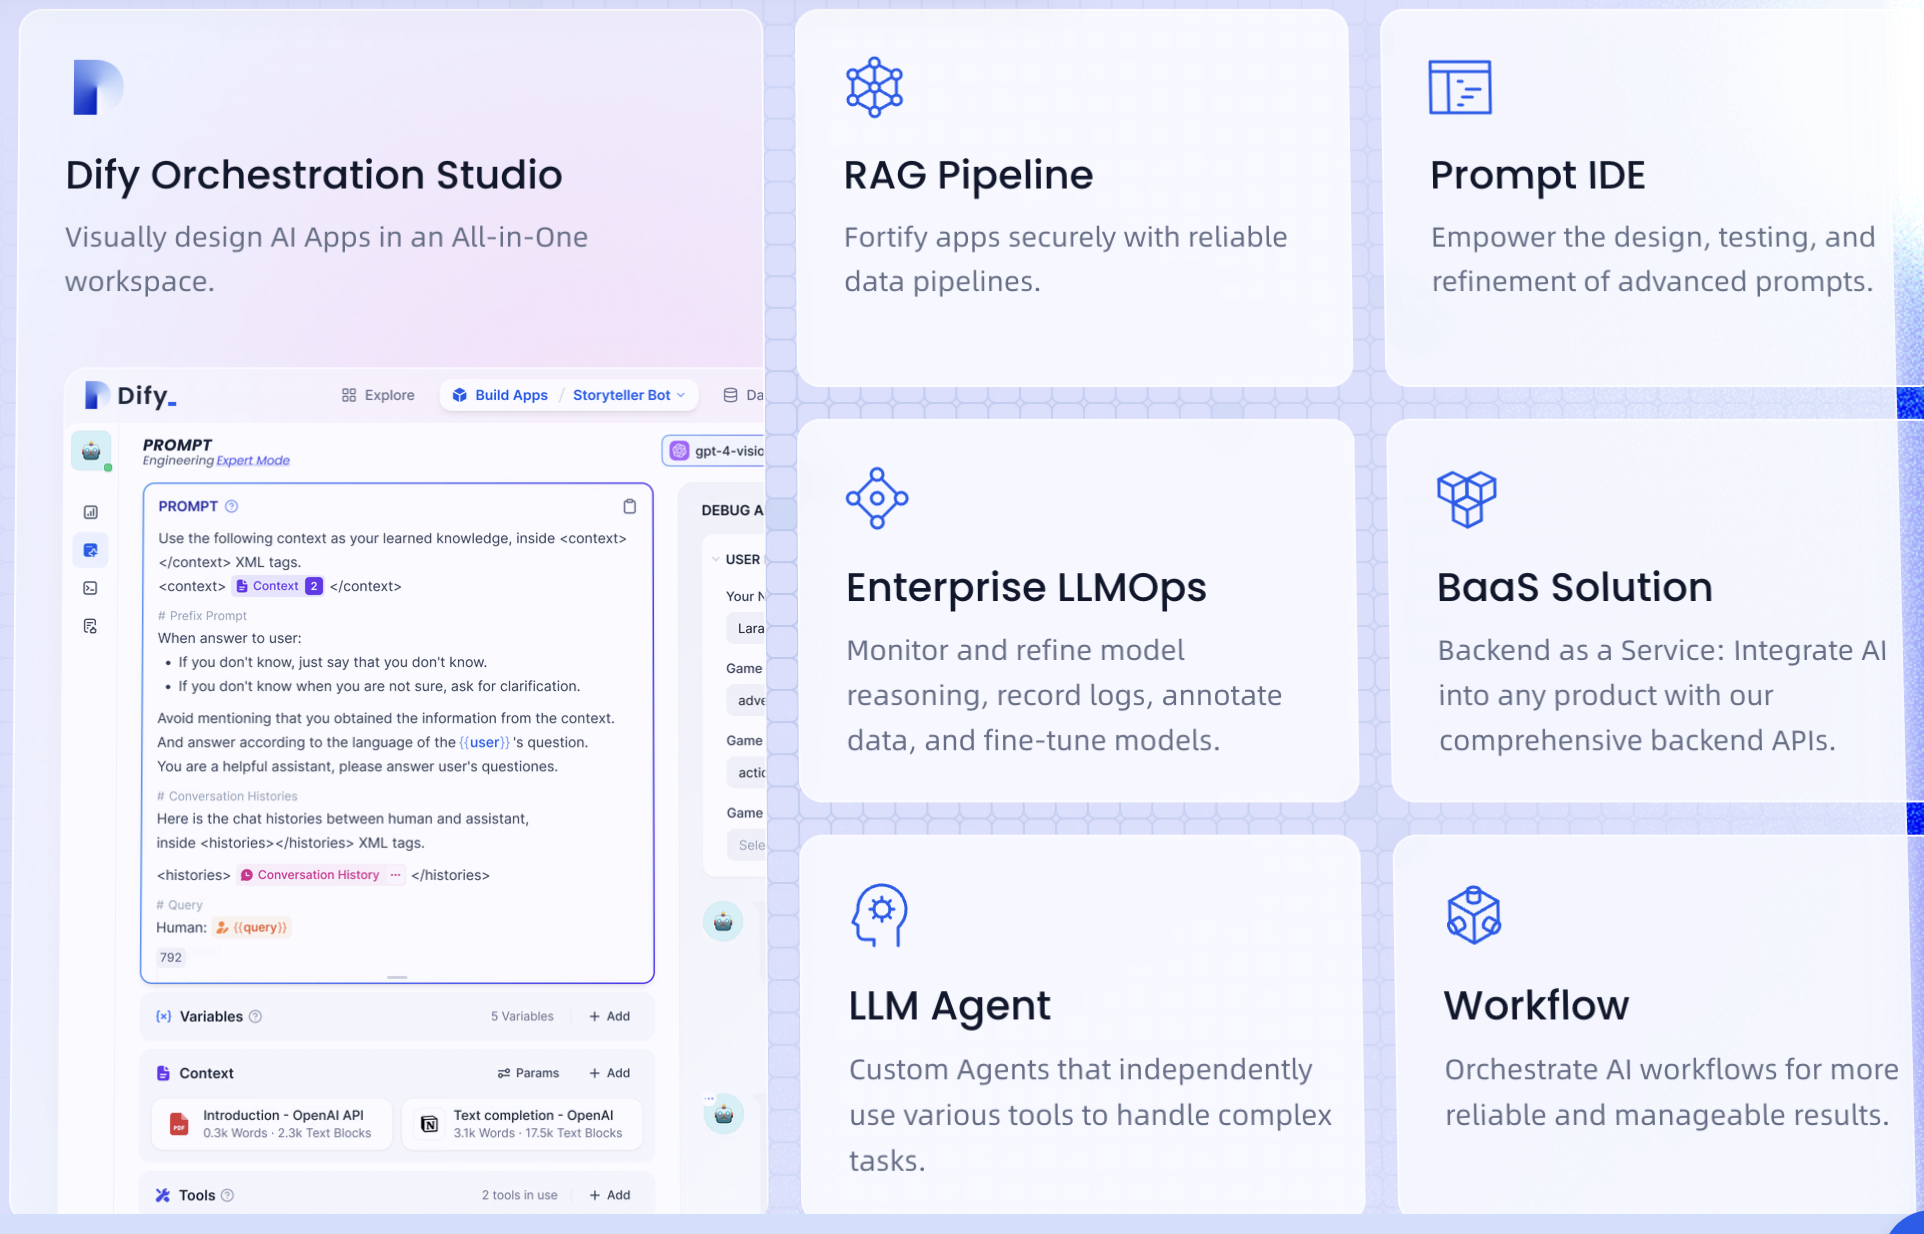Click the RAG Pipeline network icon

click(x=874, y=87)
